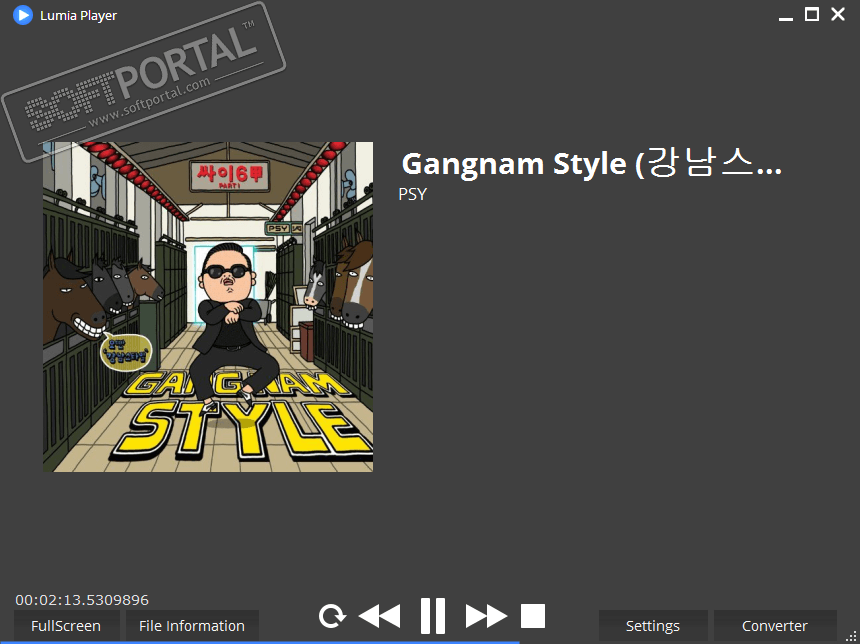The height and width of the screenshot is (644, 860).
Task: Open FullScreen mode
Action: click(66, 625)
